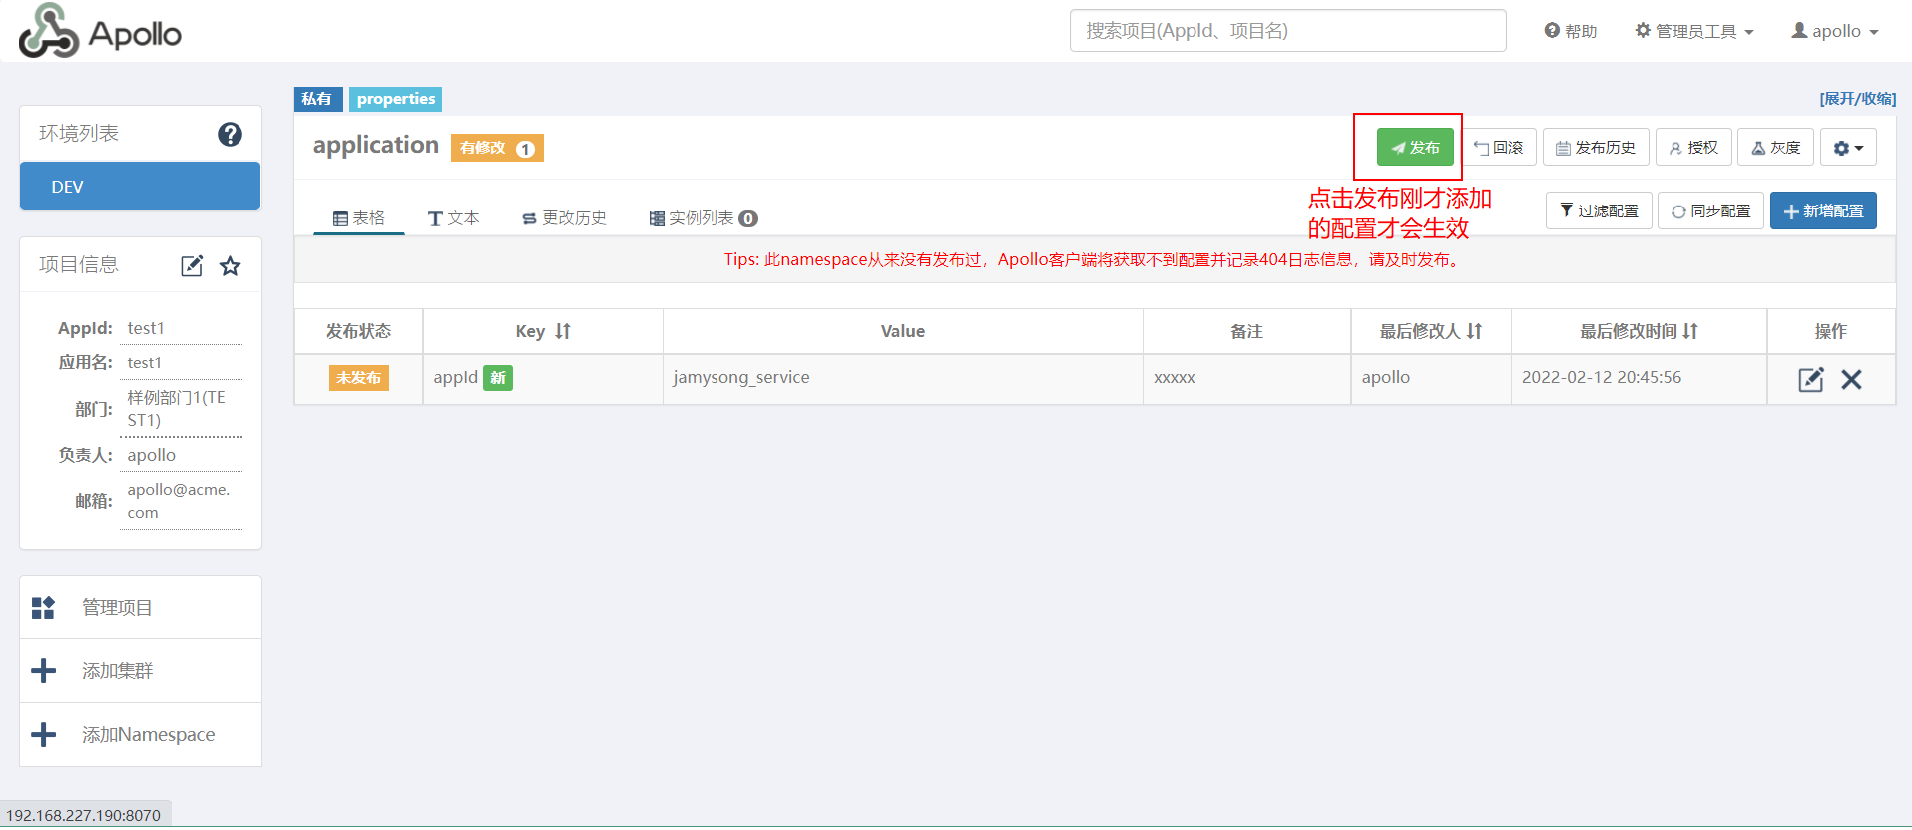Sort table by Key column
Viewport: 1912px width, 830px height.
[563, 331]
